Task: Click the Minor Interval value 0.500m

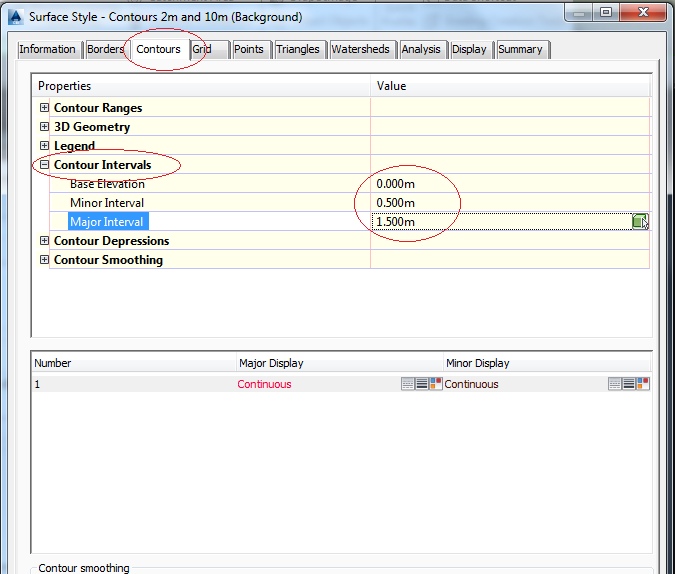Action: 396,203
